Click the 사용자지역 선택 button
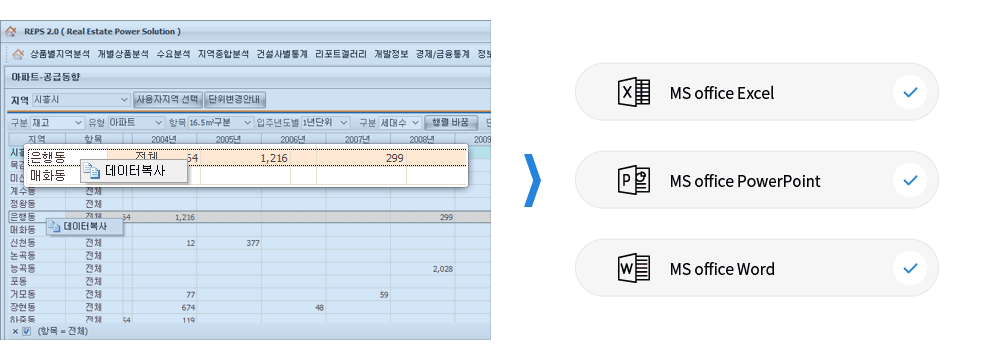 coord(167,100)
